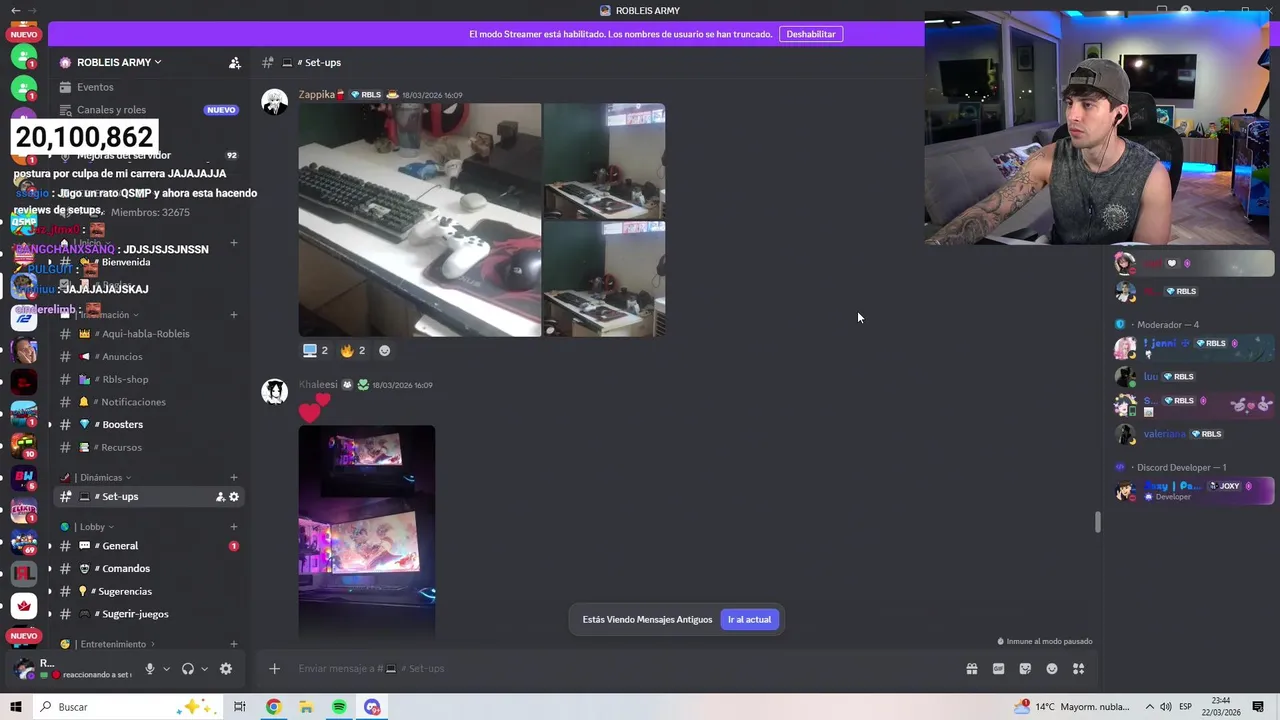
Task: Open the server icon with badge 69
Action: tap(24, 541)
